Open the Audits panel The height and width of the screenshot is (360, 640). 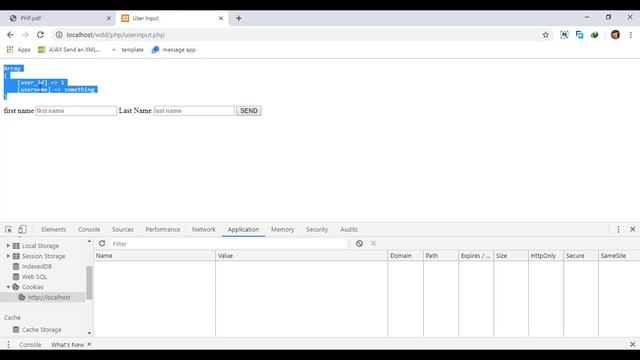349,229
